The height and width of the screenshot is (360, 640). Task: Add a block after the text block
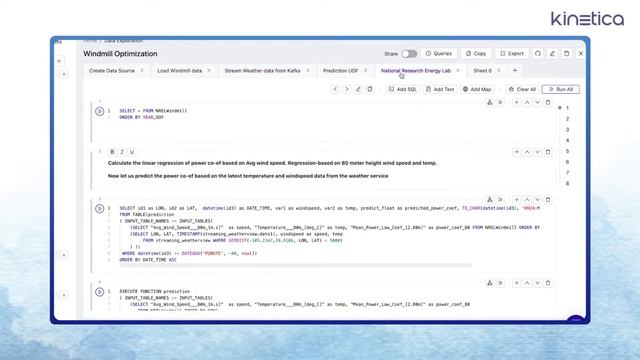point(516,152)
